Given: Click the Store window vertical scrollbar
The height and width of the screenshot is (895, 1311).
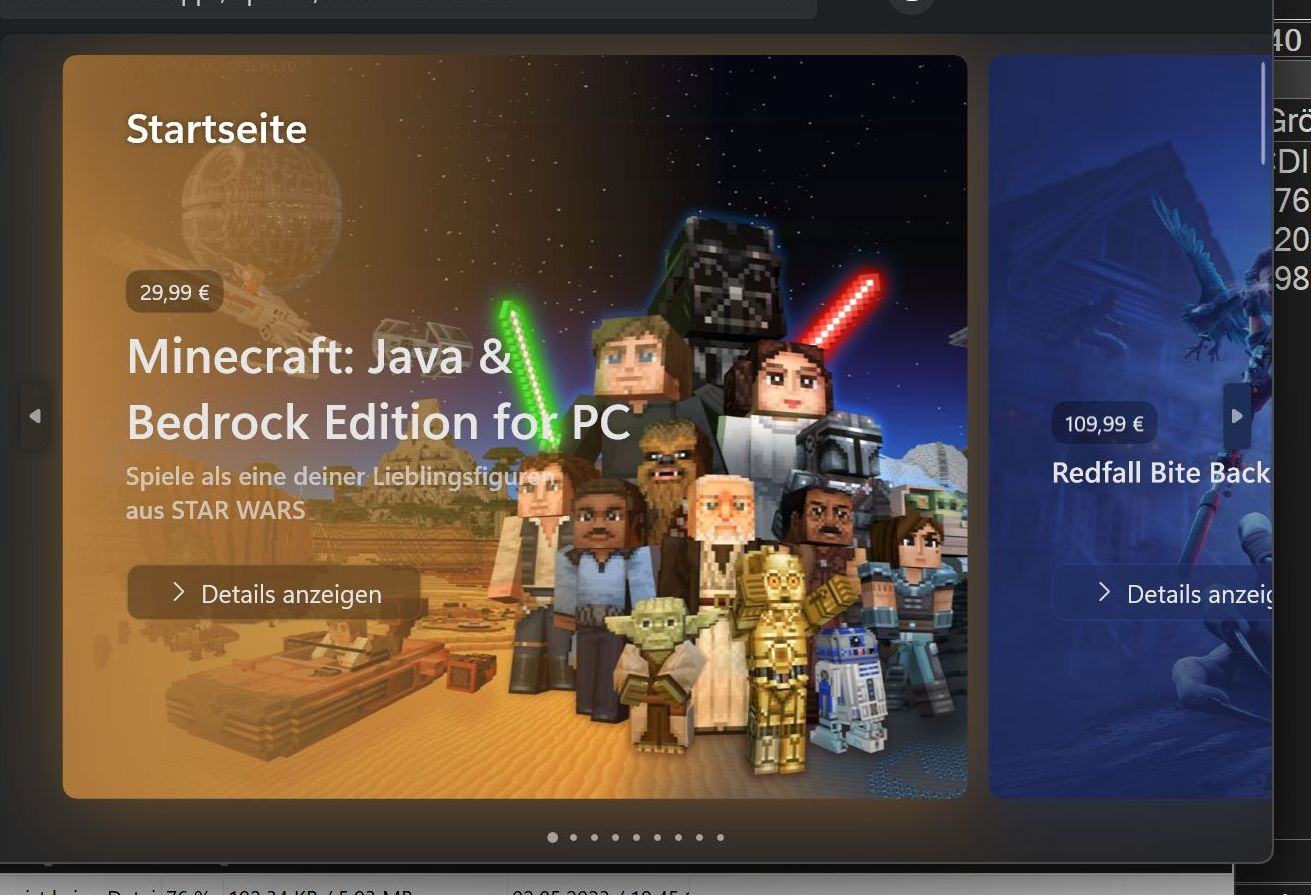Looking at the screenshot, I should 1263,112.
